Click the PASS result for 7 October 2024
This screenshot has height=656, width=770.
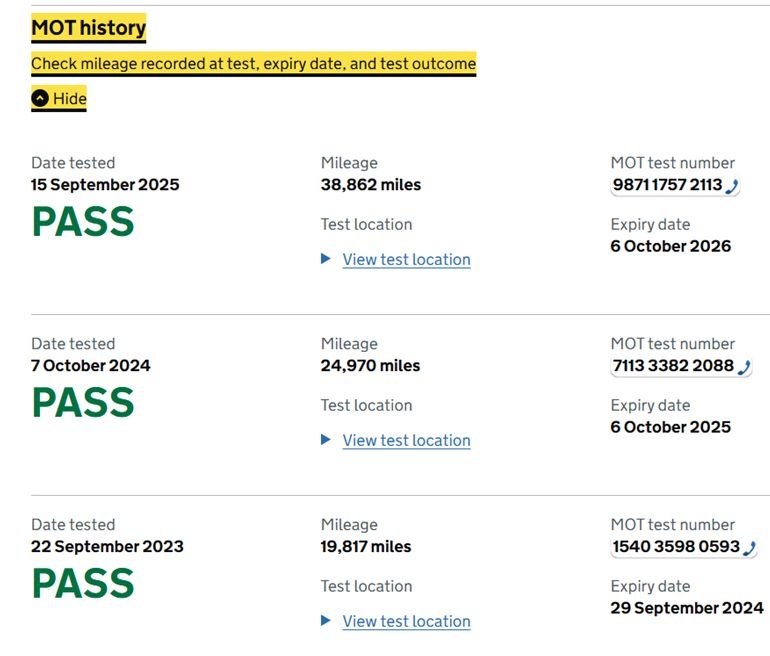pyautogui.click(x=83, y=403)
